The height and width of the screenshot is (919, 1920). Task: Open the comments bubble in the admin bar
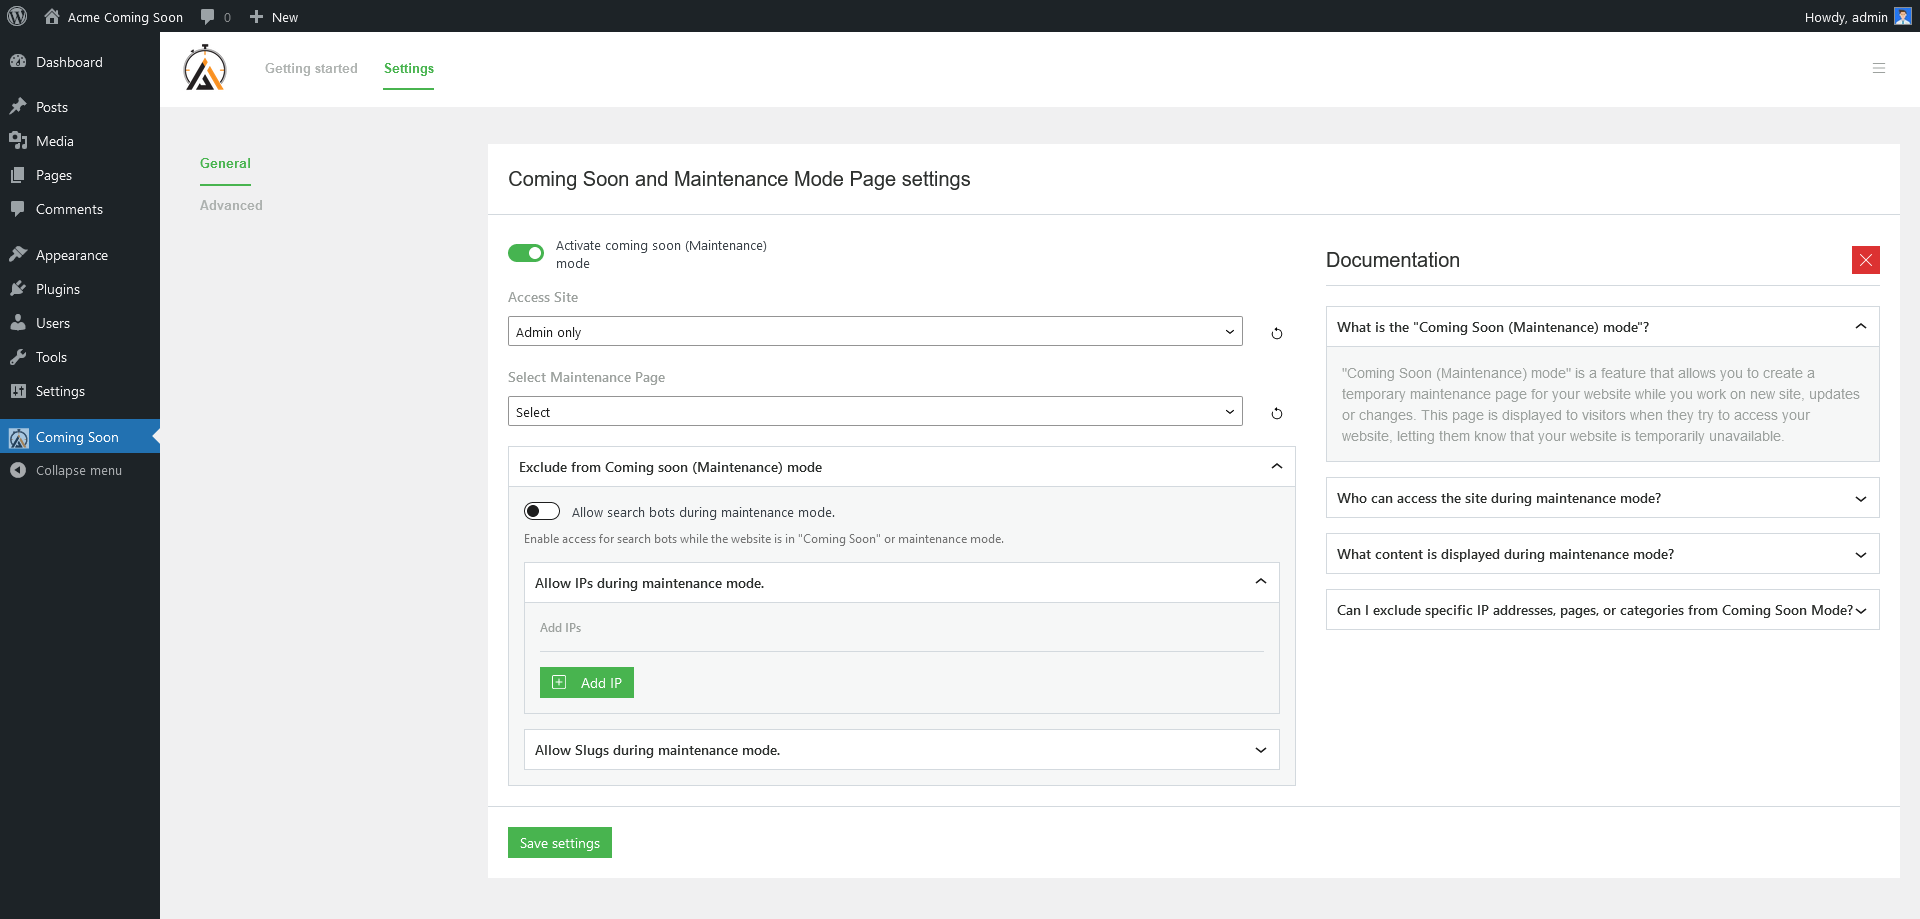208,16
